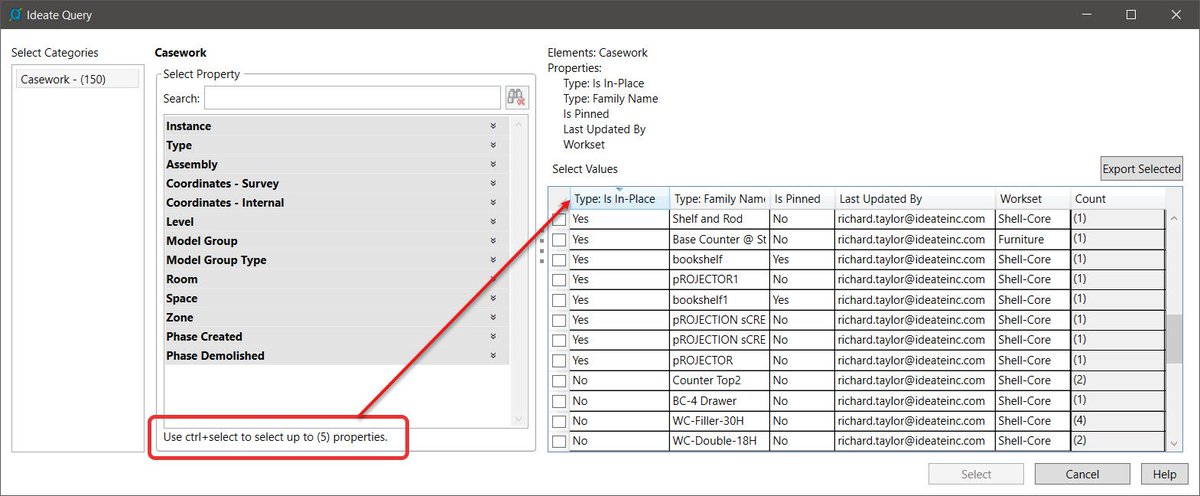Expand the Phase Created group

(x=493, y=336)
